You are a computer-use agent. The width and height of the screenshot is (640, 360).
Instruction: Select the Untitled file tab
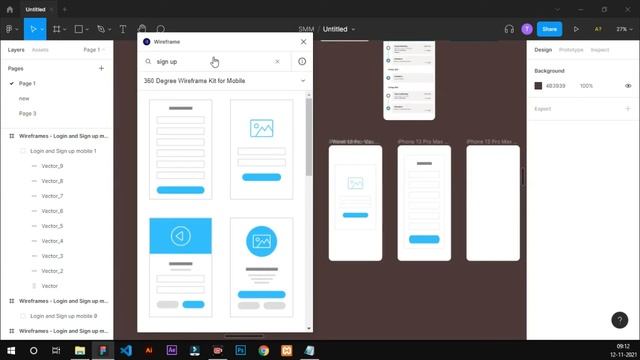pyautogui.click(x=36, y=9)
